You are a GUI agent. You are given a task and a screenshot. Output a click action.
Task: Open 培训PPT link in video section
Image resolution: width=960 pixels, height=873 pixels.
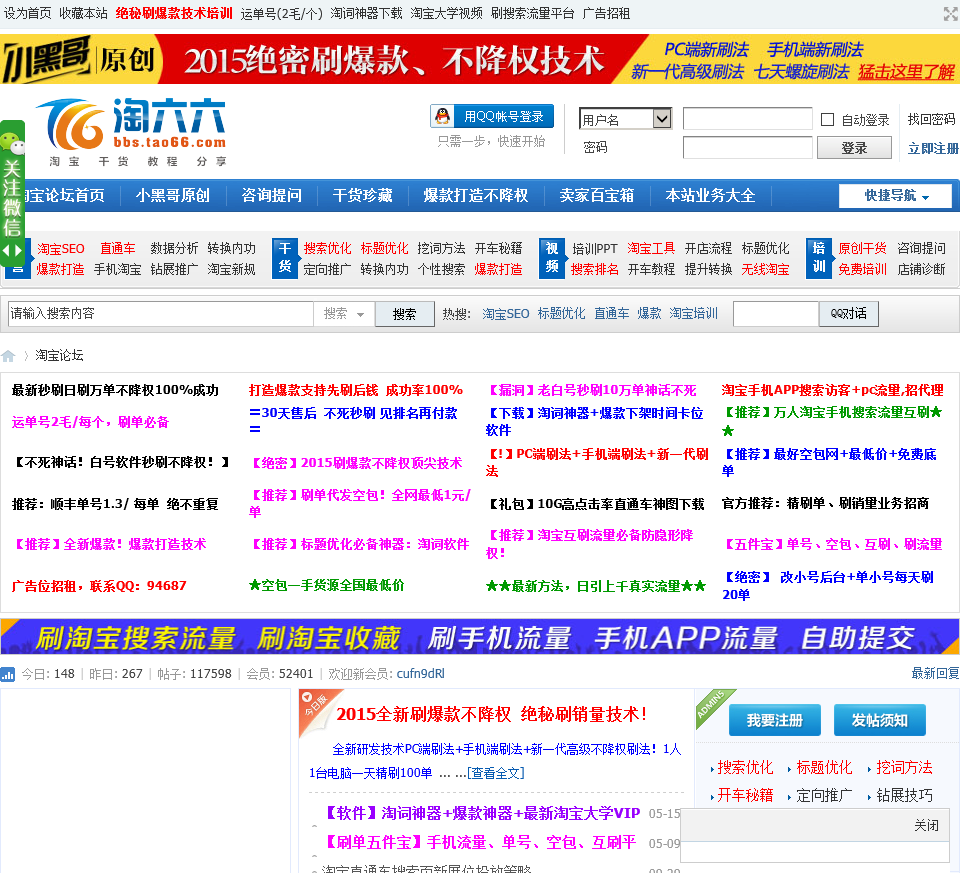click(594, 249)
